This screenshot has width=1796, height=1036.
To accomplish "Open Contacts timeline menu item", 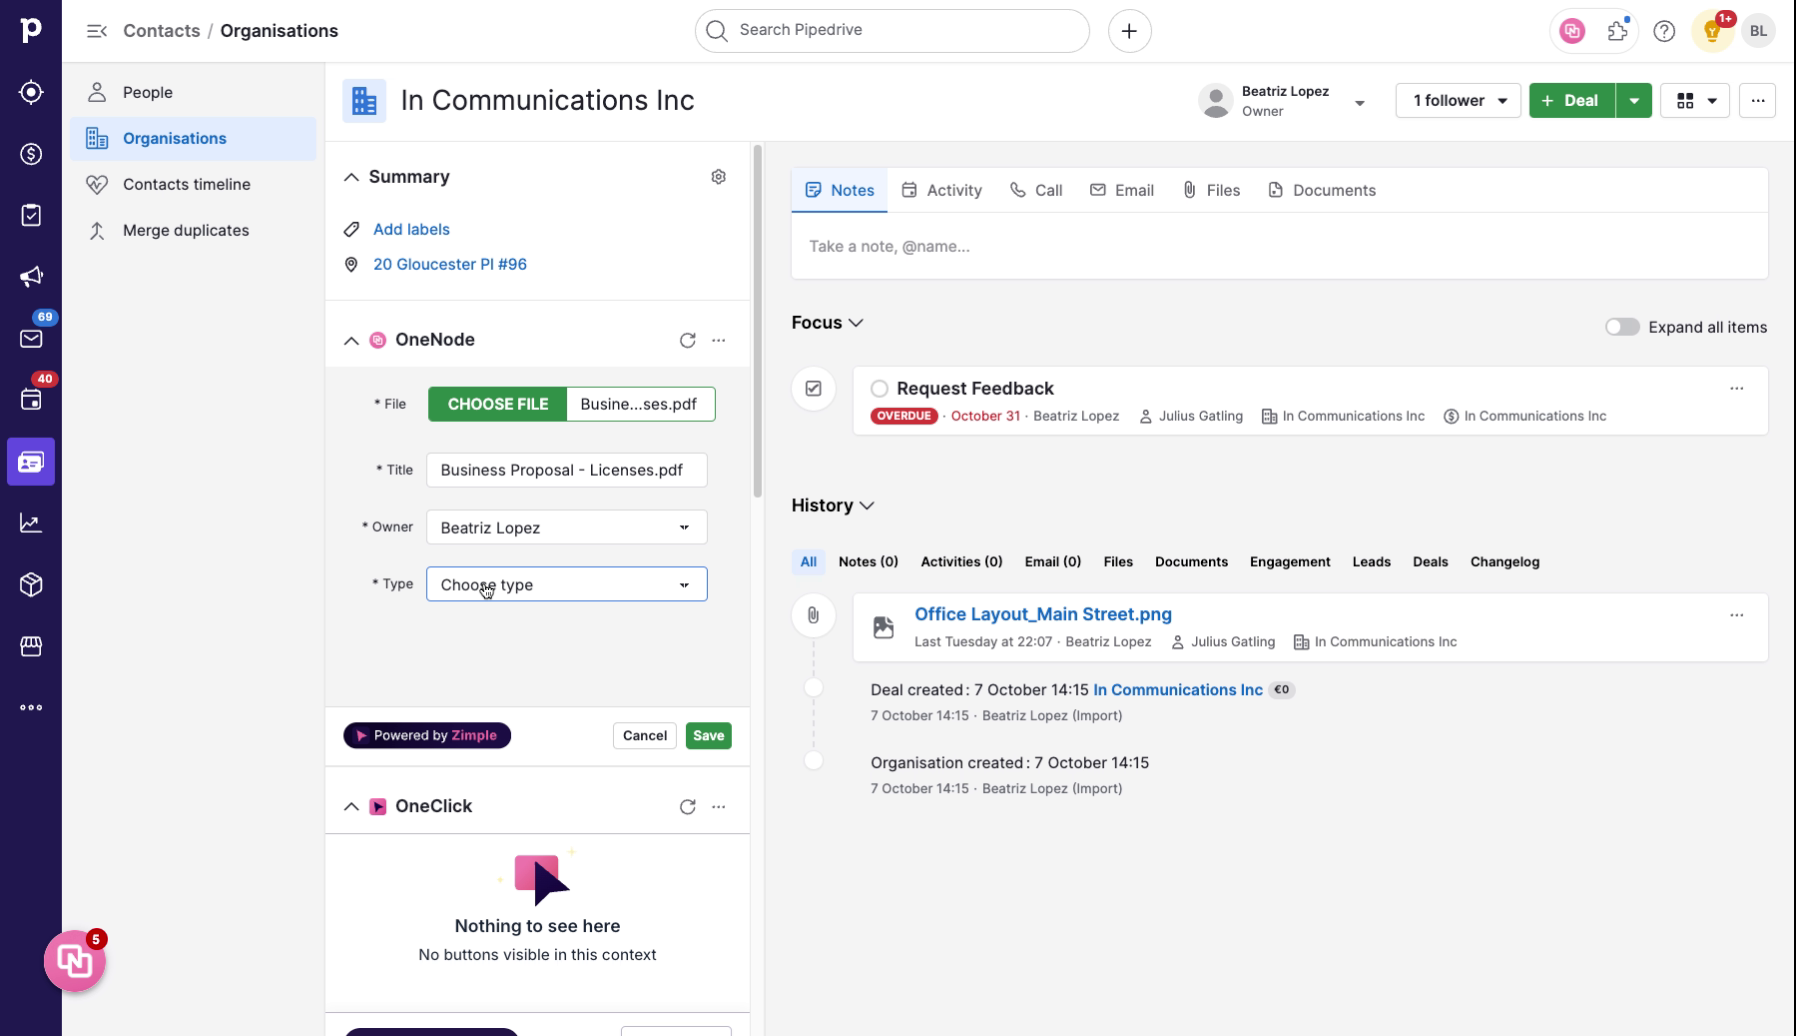I will click(x=193, y=184).
